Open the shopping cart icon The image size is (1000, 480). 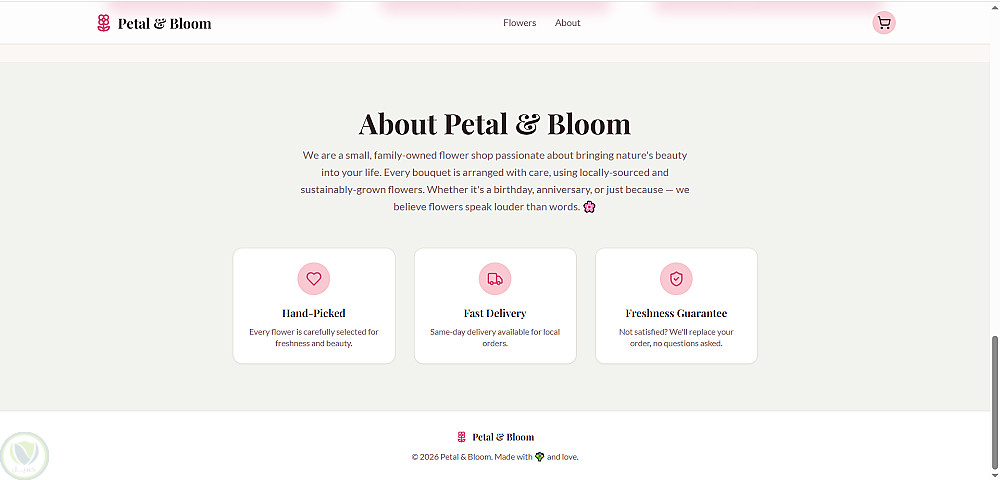click(x=883, y=23)
